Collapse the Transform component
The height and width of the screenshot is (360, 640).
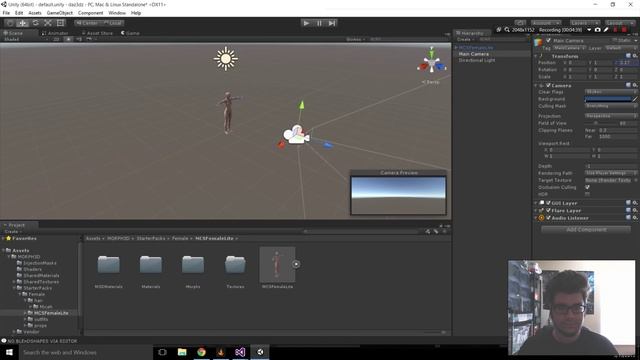tap(536, 56)
